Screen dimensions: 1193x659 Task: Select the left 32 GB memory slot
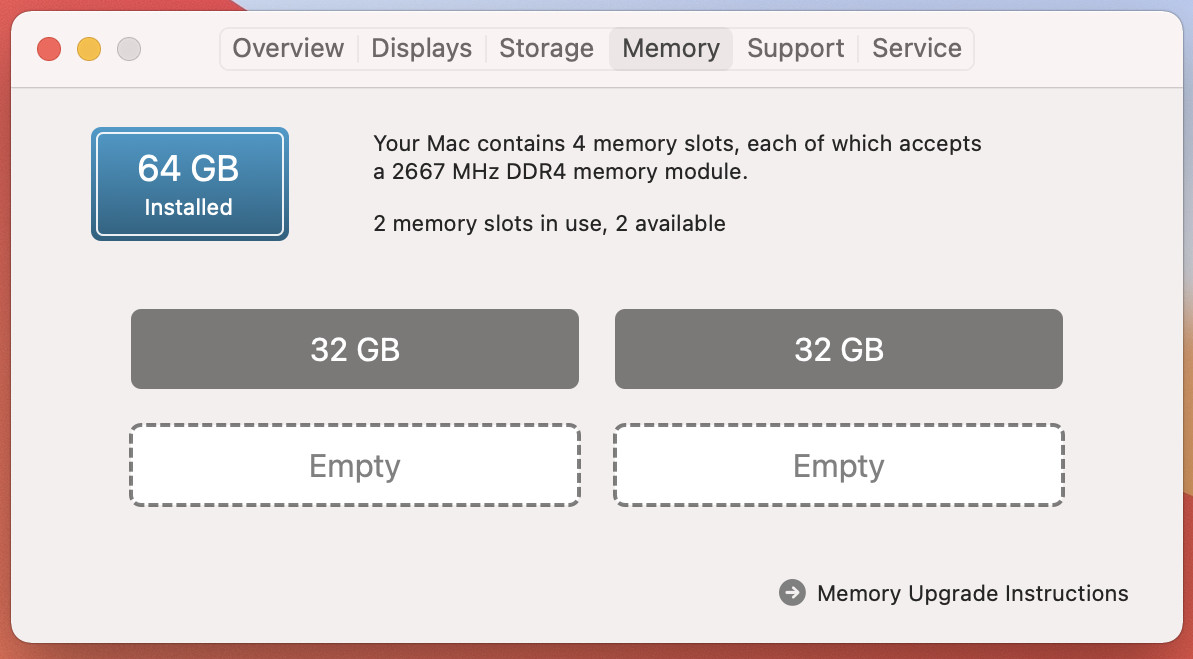[x=355, y=349]
